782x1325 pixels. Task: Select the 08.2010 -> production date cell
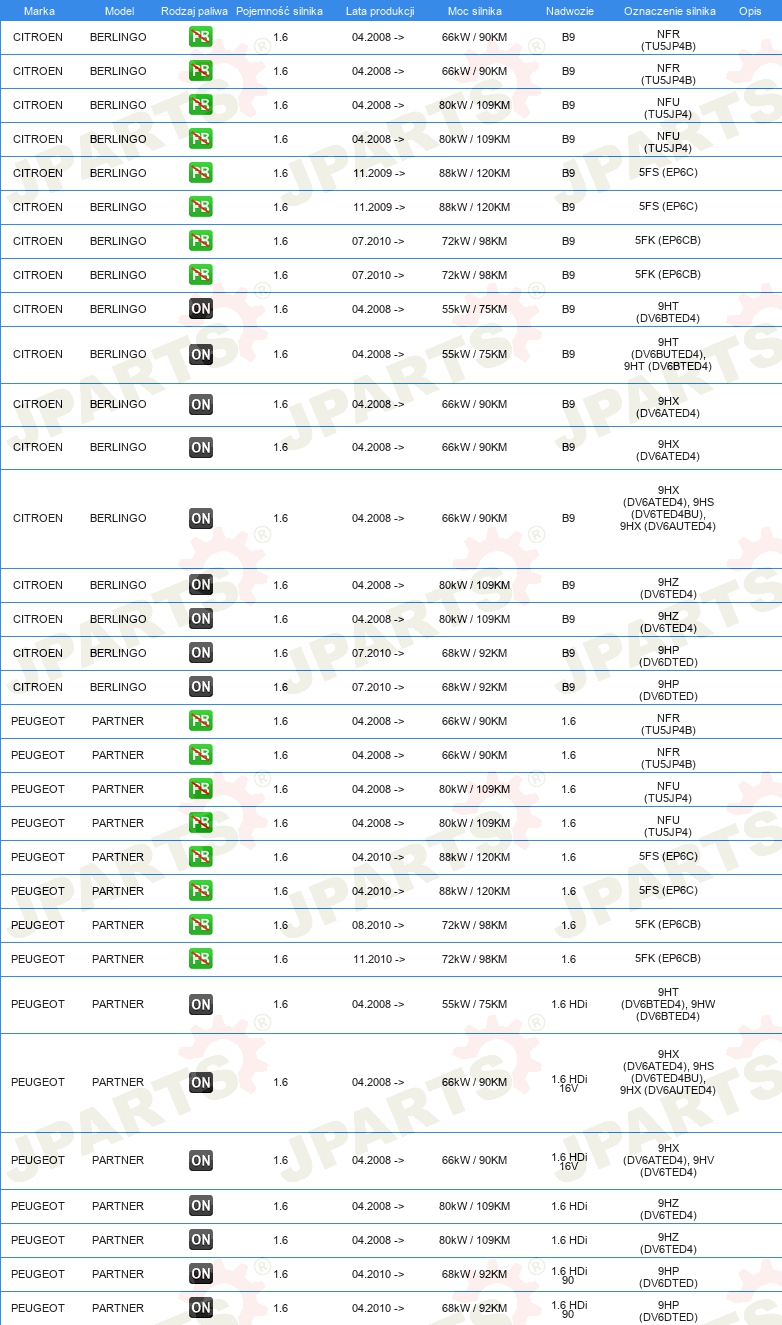point(378,925)
